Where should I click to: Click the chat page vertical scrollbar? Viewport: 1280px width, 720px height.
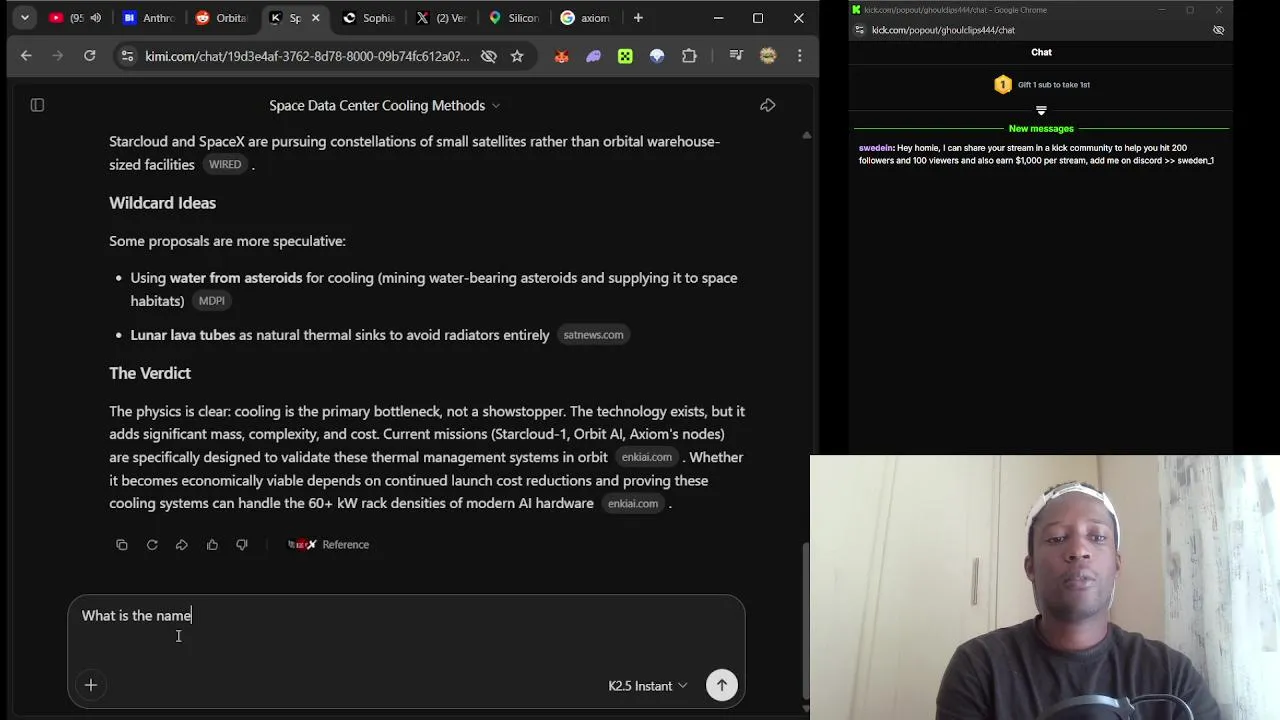807,620
